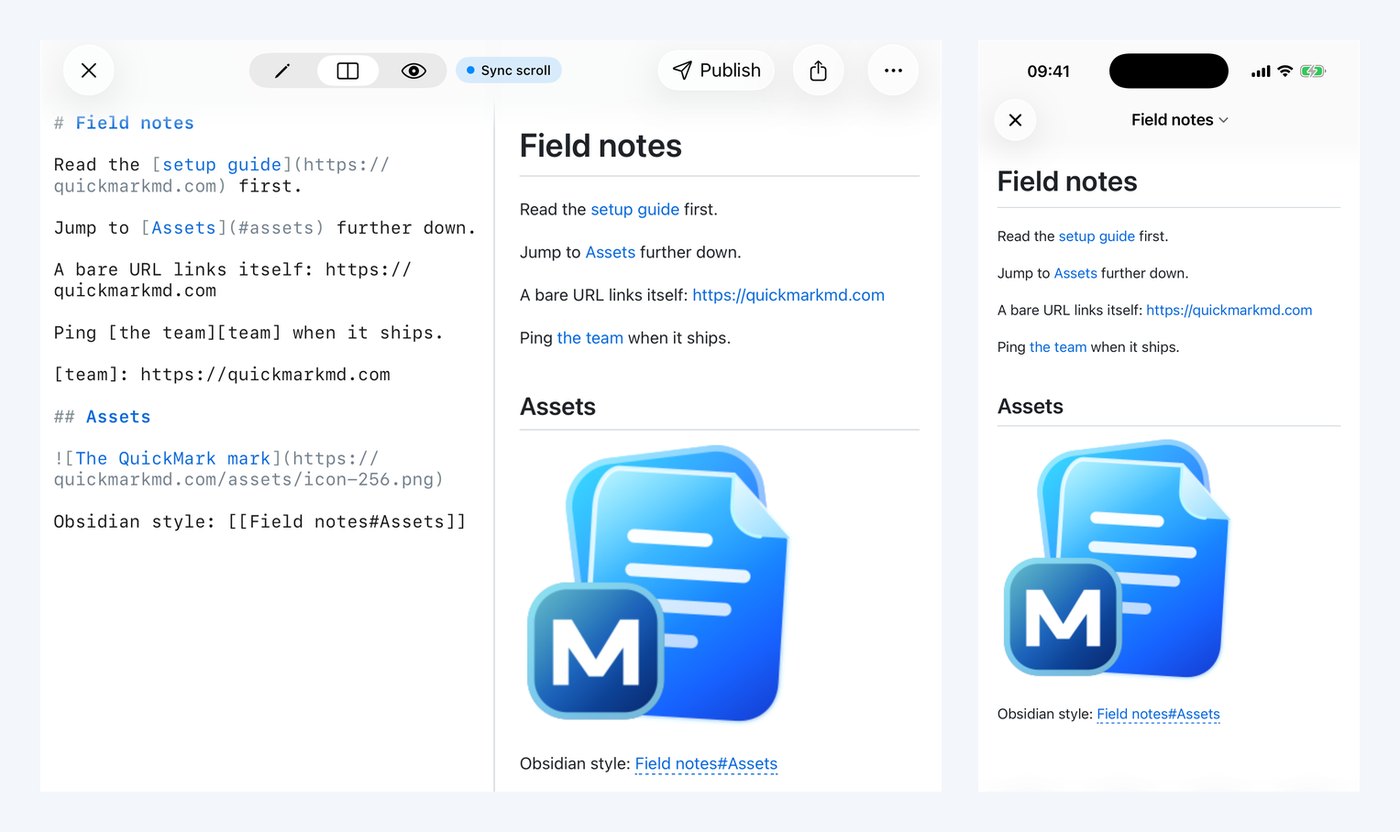1400x832 pixels.
Task: Click [Assets](#assets) source text in editor
Action: (x=232, y=228)
